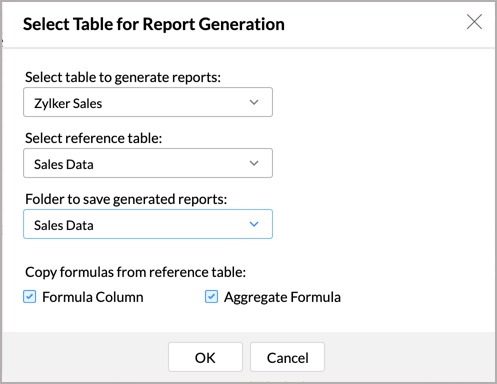497x384 pixels.
Task: Open the reference table dropdown
Action: (148, 163)
